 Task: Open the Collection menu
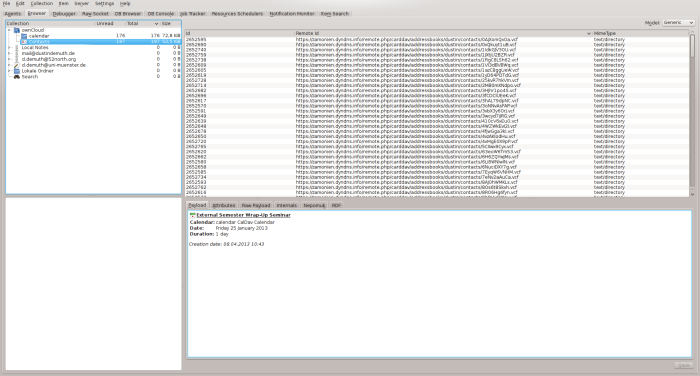42,4
